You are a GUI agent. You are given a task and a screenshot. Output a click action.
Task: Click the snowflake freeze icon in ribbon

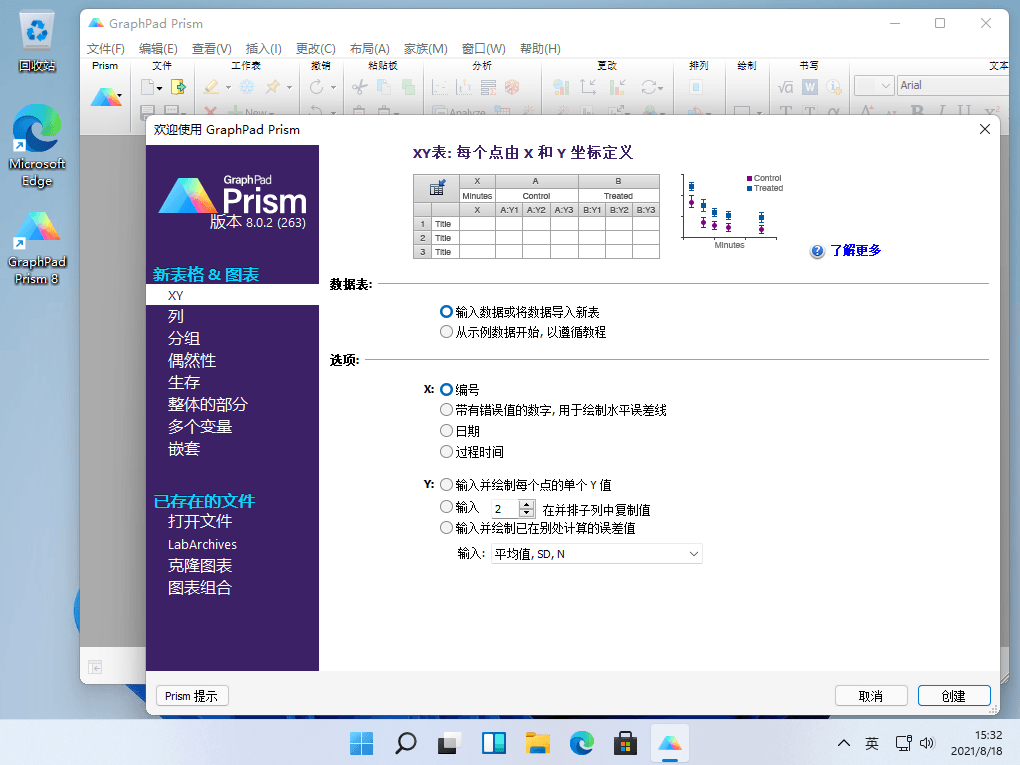(247, 87)
